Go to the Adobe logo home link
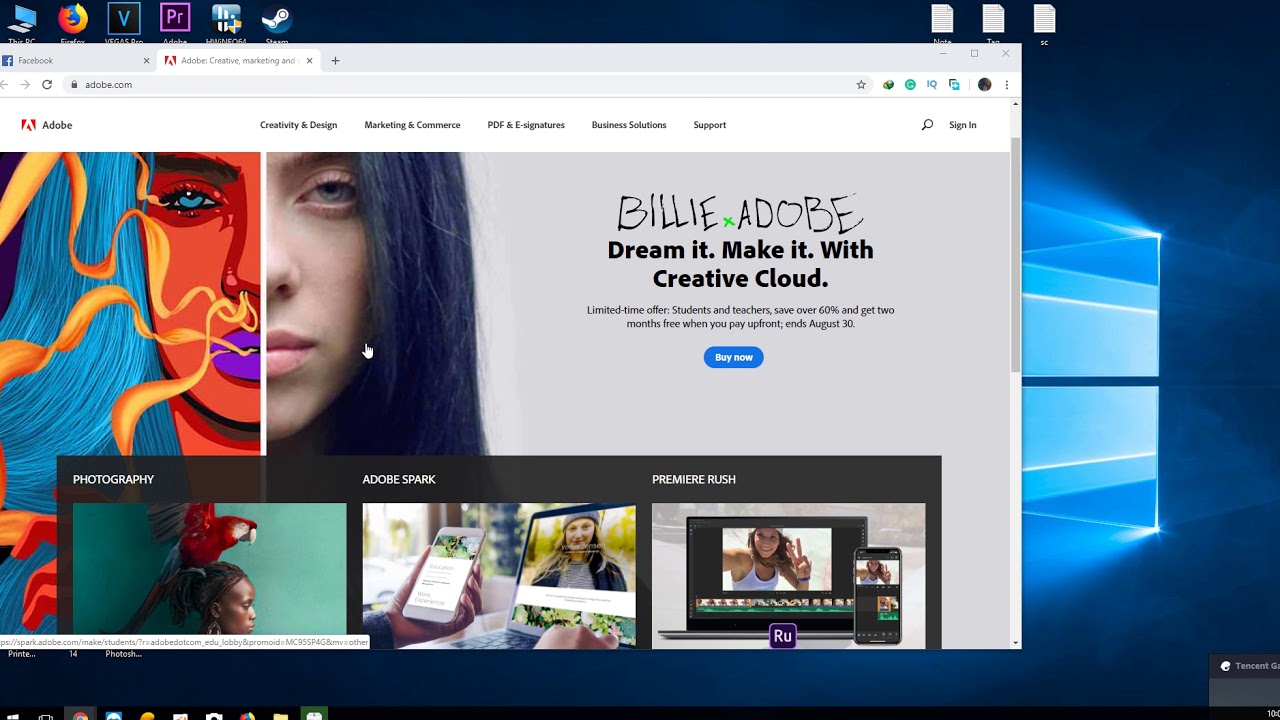 click(47, 125)
